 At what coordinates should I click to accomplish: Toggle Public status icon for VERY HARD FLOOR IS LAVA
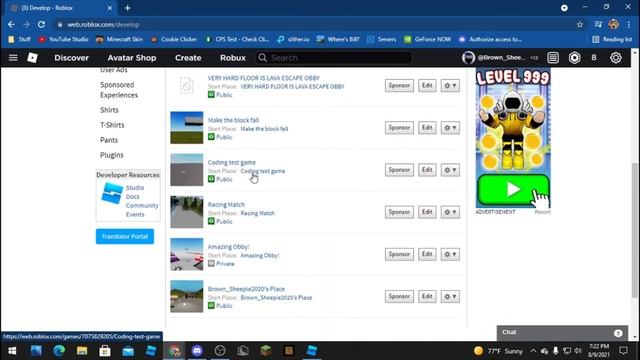coord(211,94)
